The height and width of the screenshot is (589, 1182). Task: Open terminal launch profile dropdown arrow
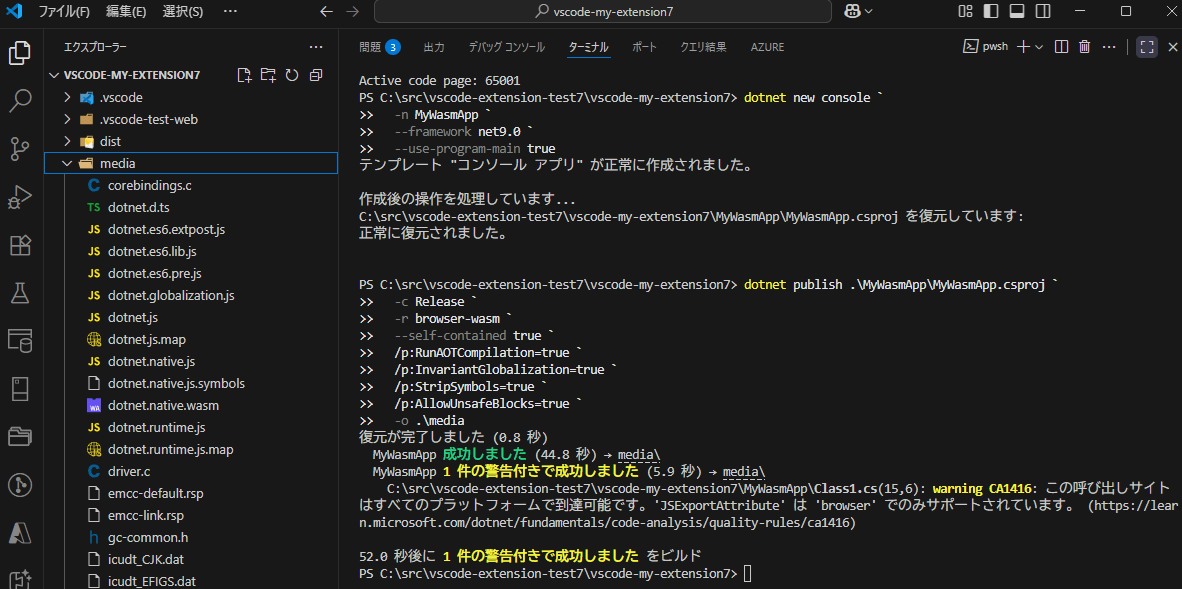[1039, 47]
